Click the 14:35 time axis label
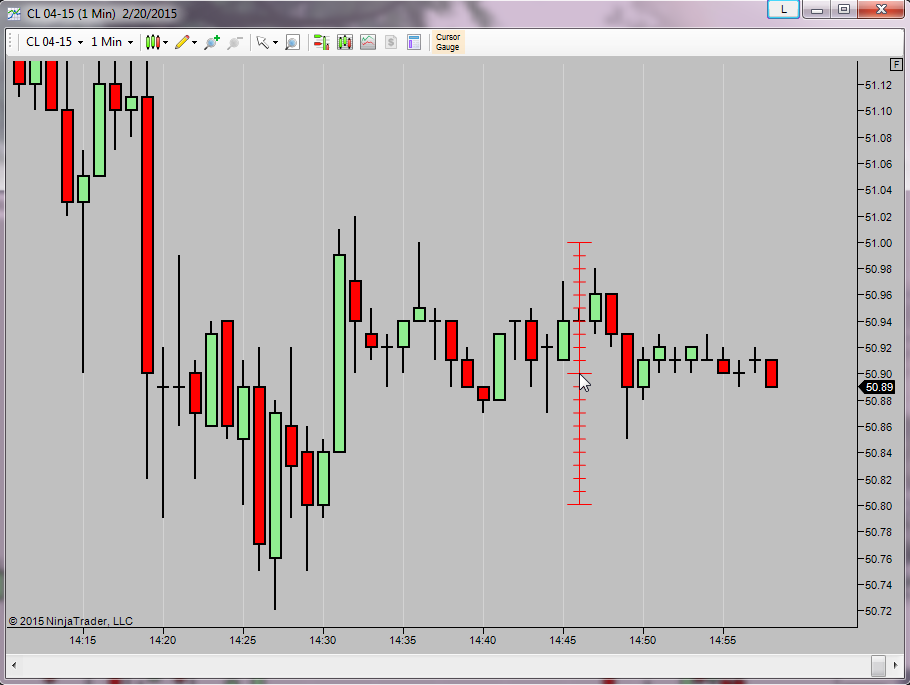 click(403, 640)
